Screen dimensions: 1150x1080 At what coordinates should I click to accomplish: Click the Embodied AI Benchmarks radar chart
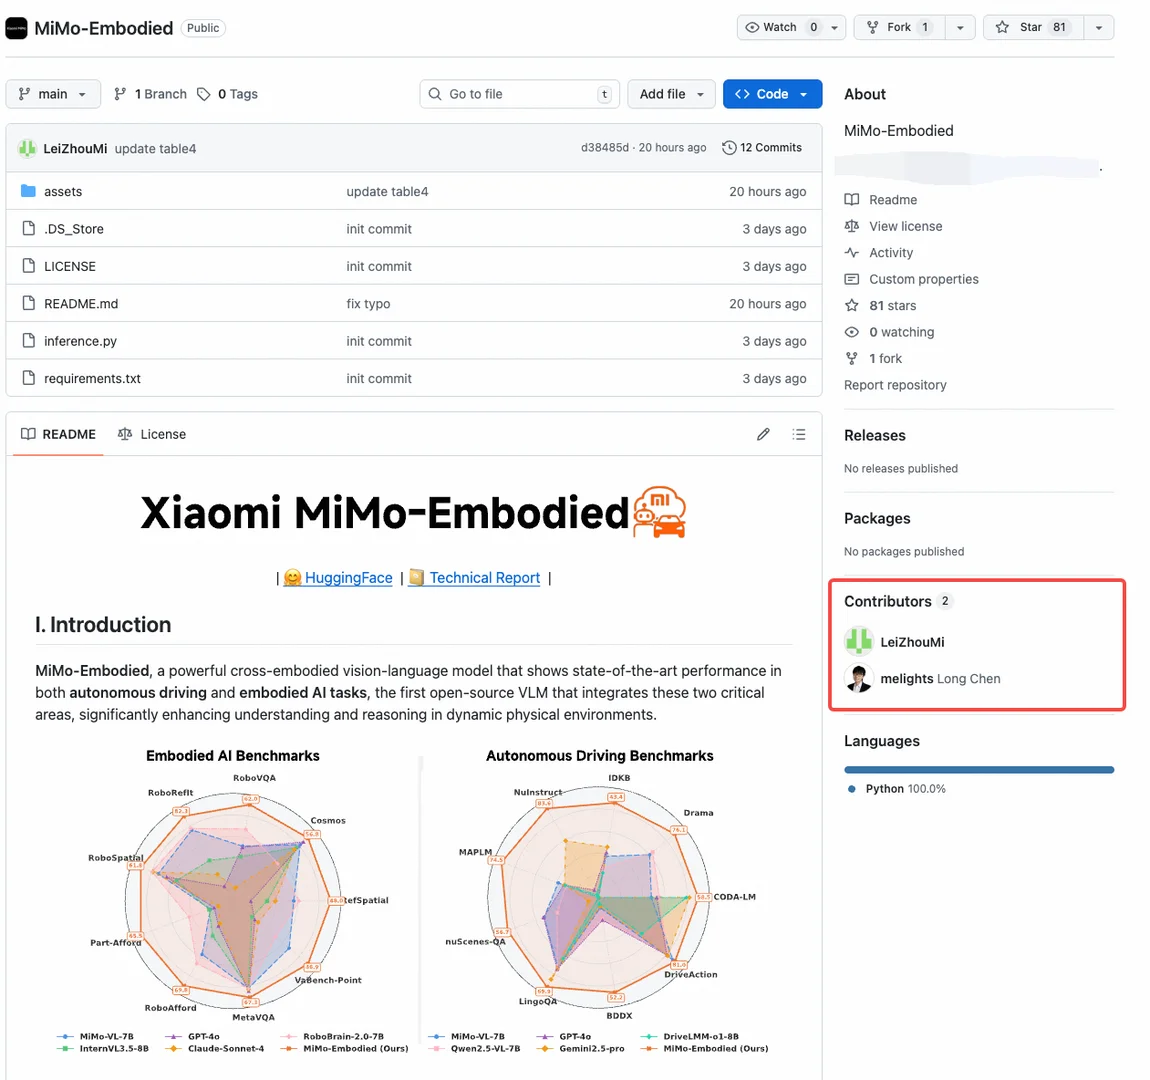[233, 901]
